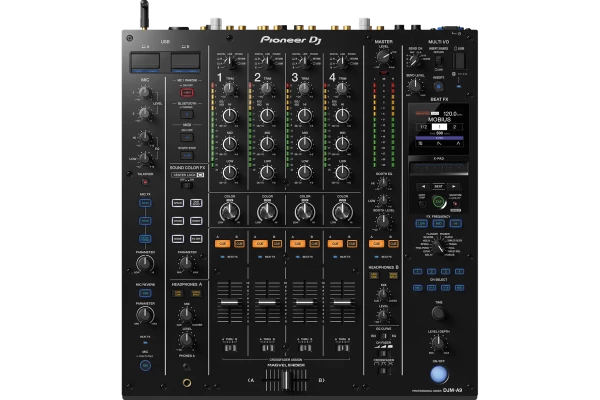Click the channel 3 fader cap
Viewport: 600px width, 400px height.
coord(305,302)
